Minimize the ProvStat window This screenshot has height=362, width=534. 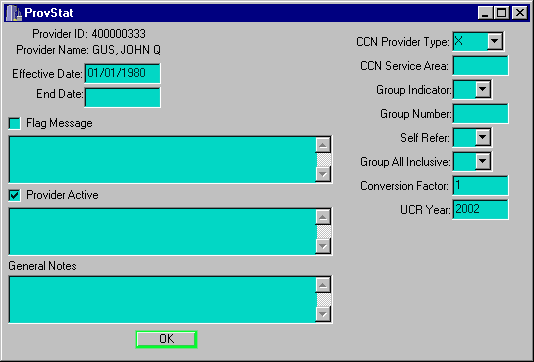(x=485, y=13)
